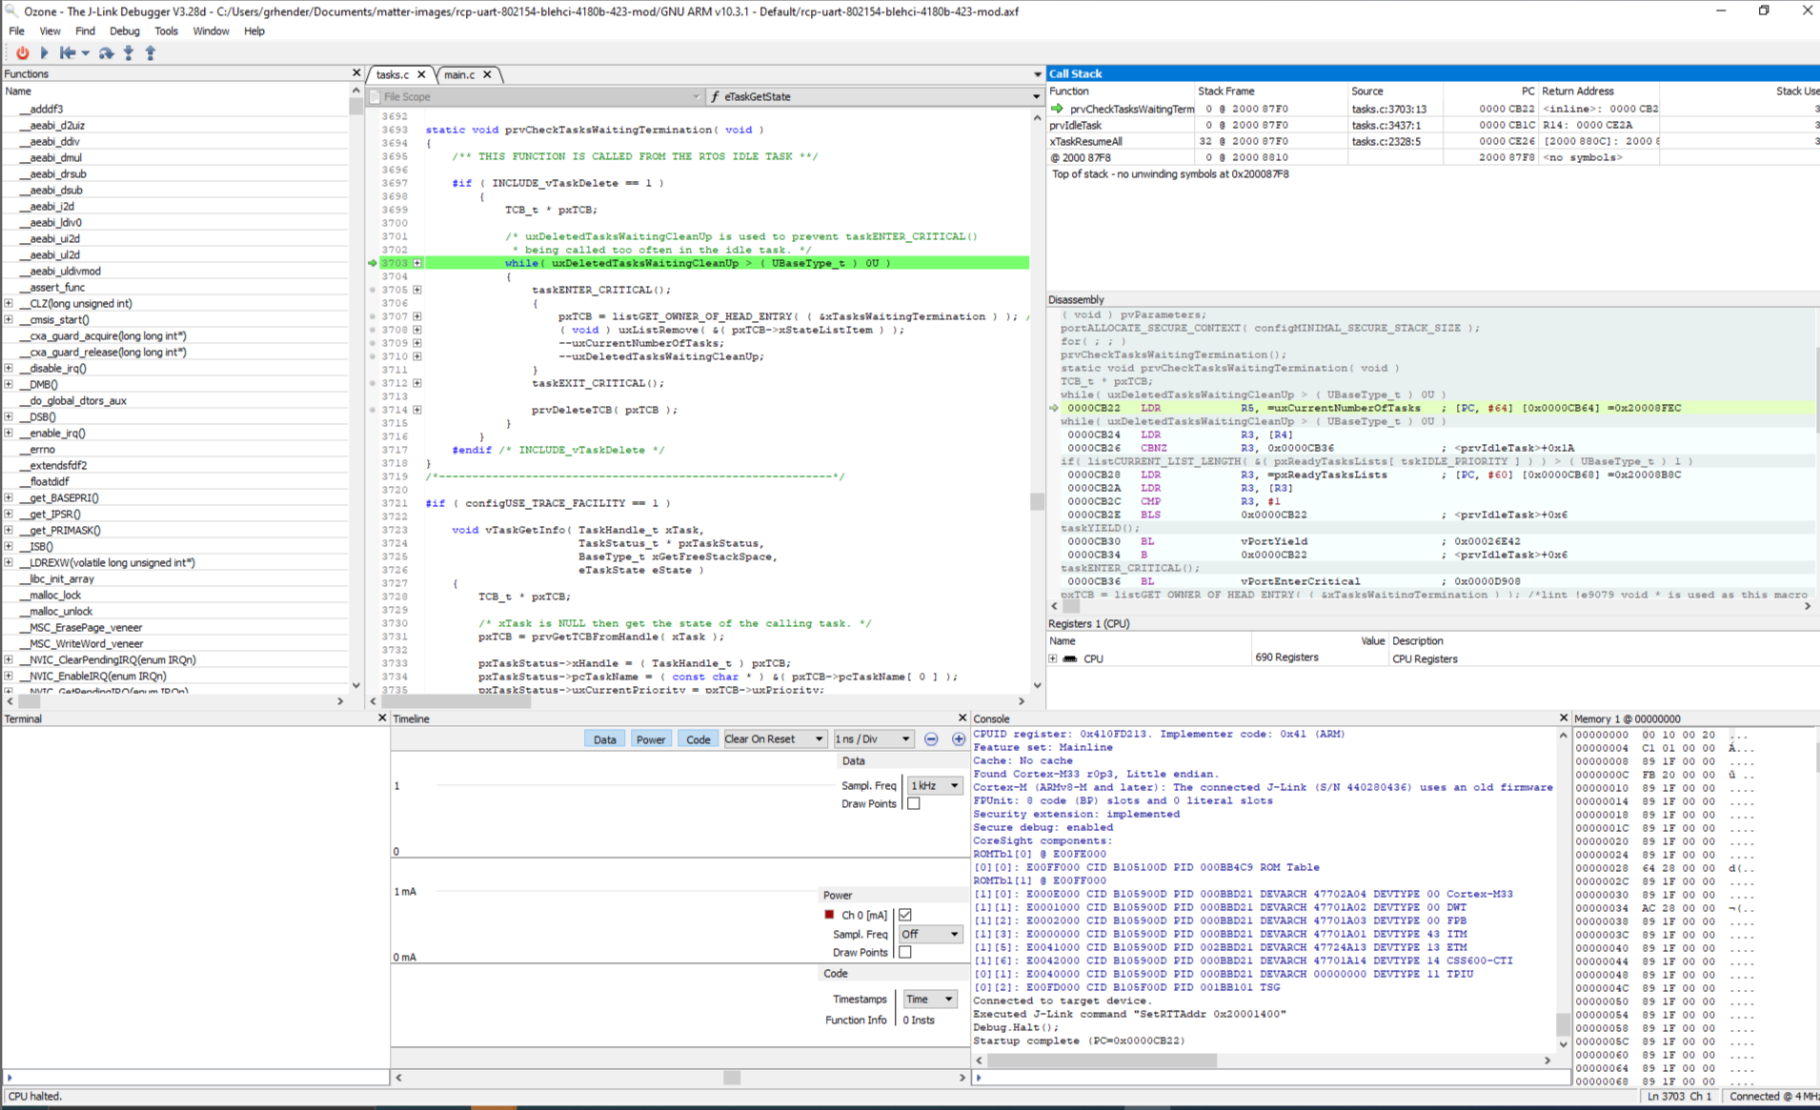Click the Reset program icon in toolbar
The image size is (1820, 1110).
pos(68,53)
